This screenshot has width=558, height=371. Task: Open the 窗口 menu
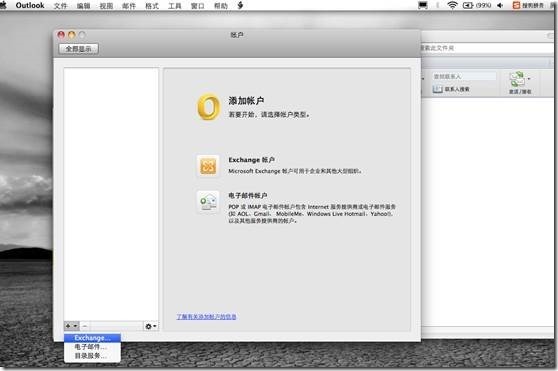pos(198,6)
